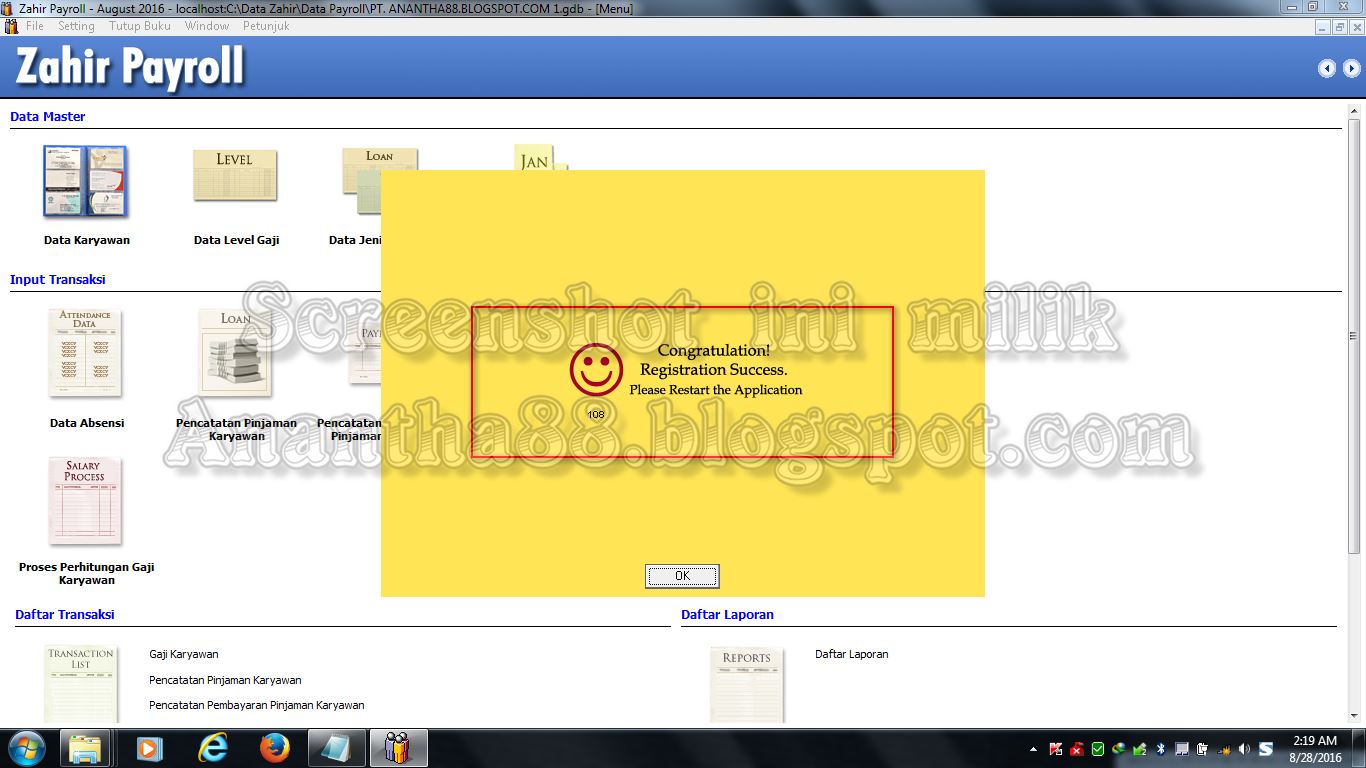This screenshot has width=1366, height=768.
Task: Click the Kaspersky tray icon
Action: pos(1056,749)
